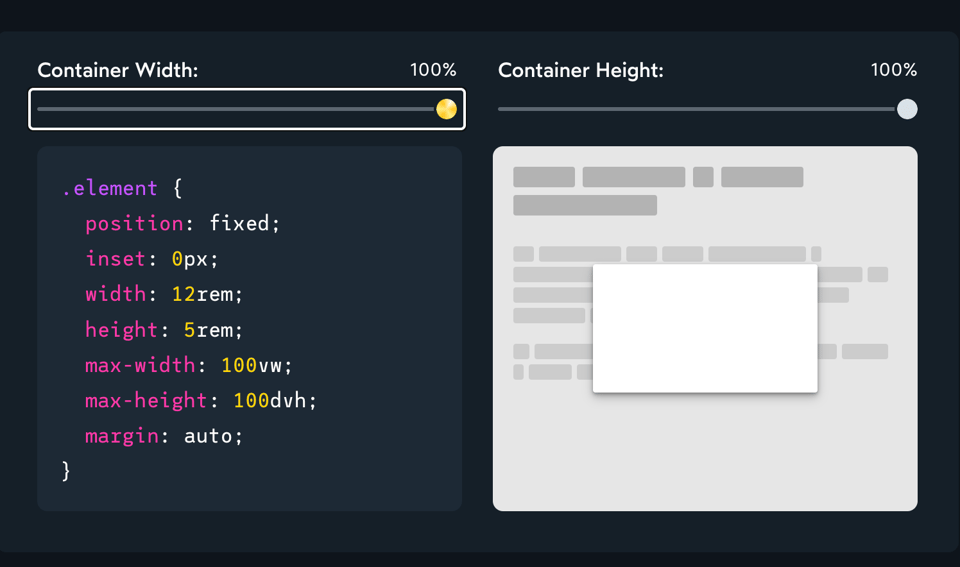The image size is (960, 567).
Task: Click the 'width: 12rem;' code line
Action: click(x=164, y=295)
